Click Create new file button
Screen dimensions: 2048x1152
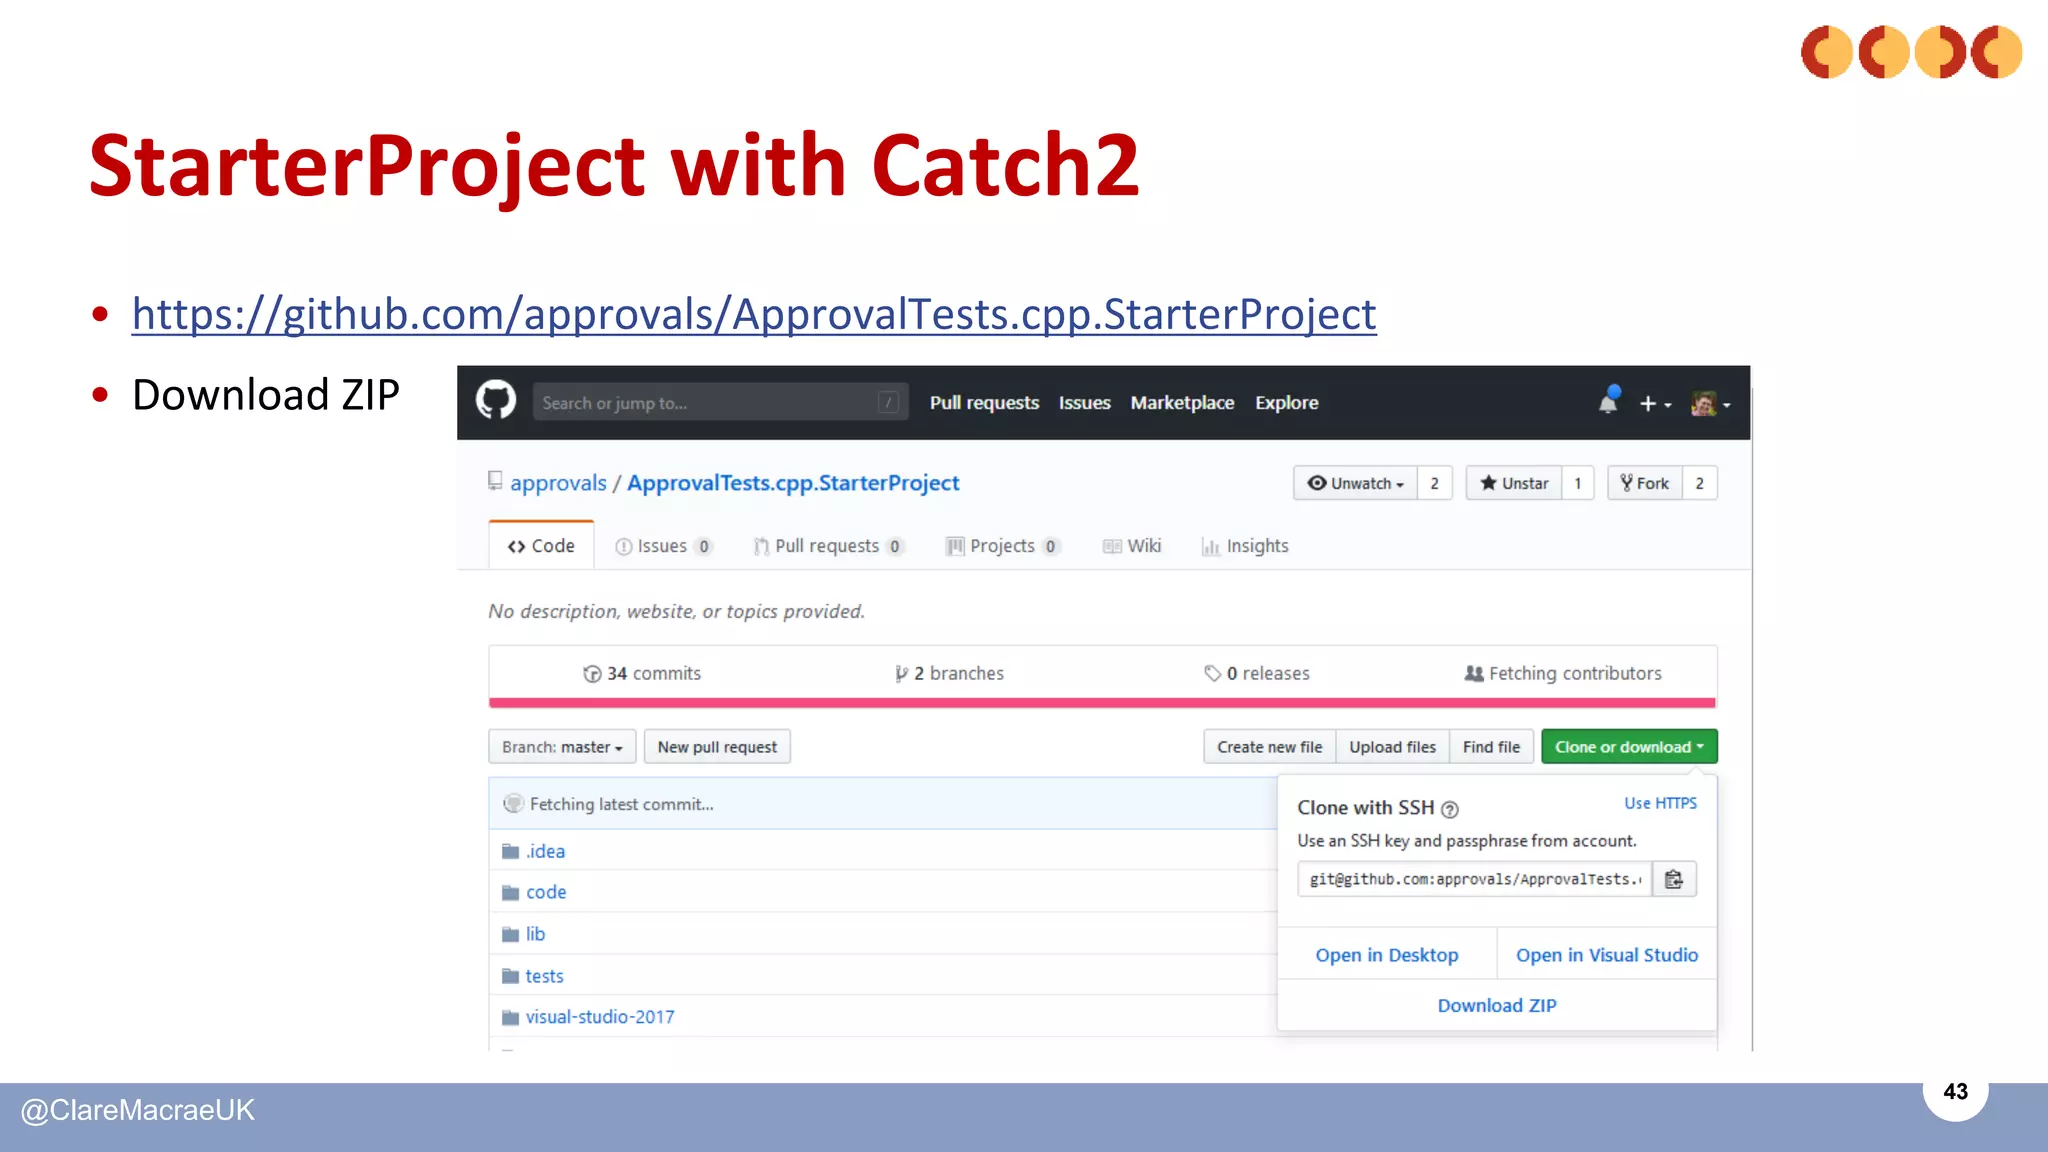1269,747
